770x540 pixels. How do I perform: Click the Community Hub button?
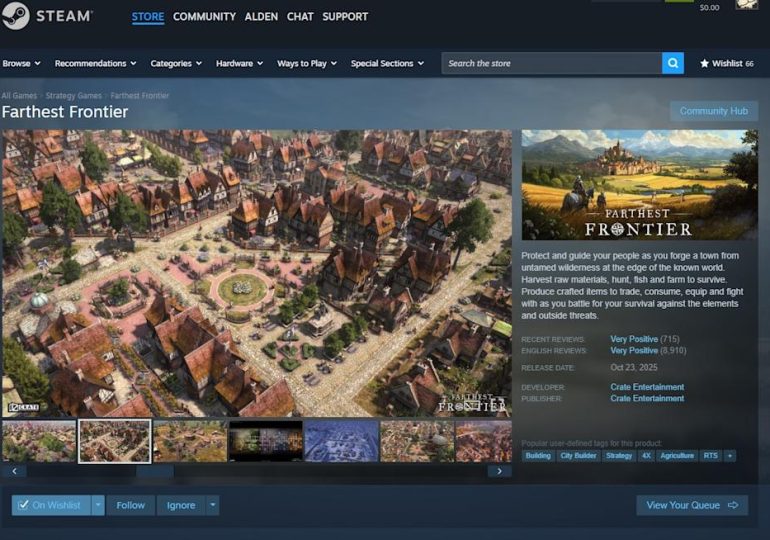pyautogui.click(x=714, y=111)
